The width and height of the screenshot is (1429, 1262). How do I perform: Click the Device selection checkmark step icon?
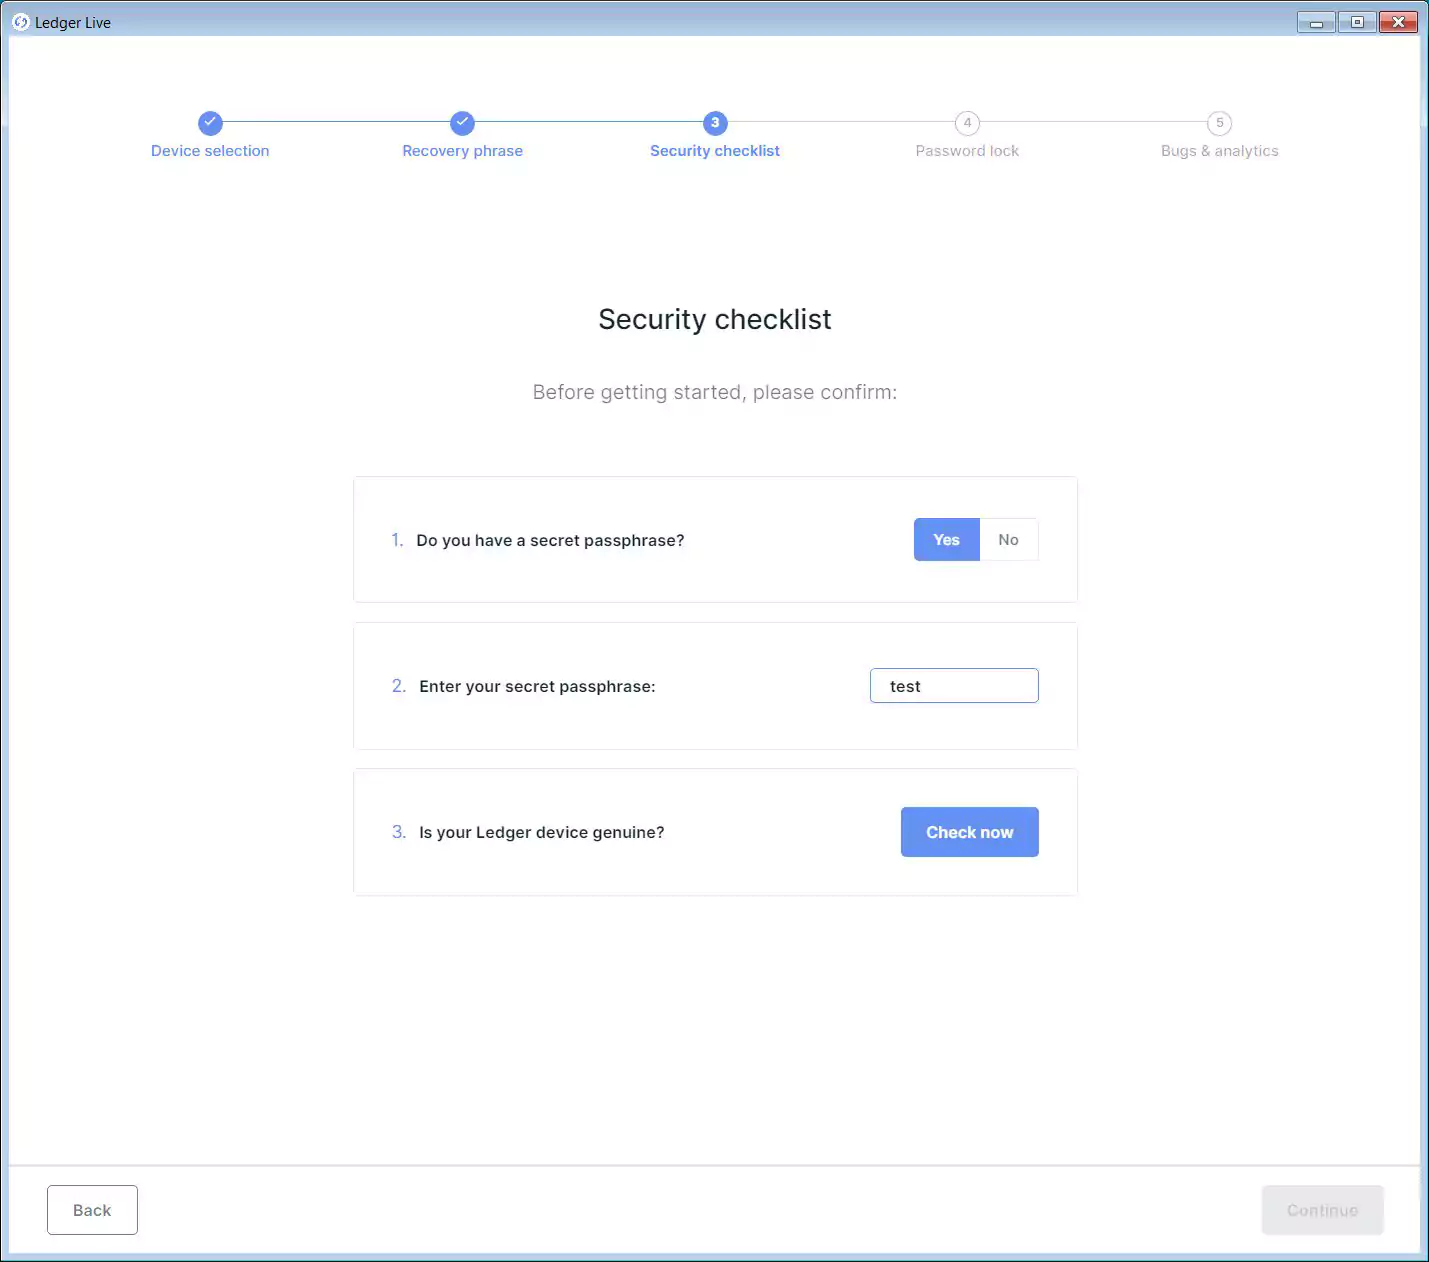click(x=210, y=123)
